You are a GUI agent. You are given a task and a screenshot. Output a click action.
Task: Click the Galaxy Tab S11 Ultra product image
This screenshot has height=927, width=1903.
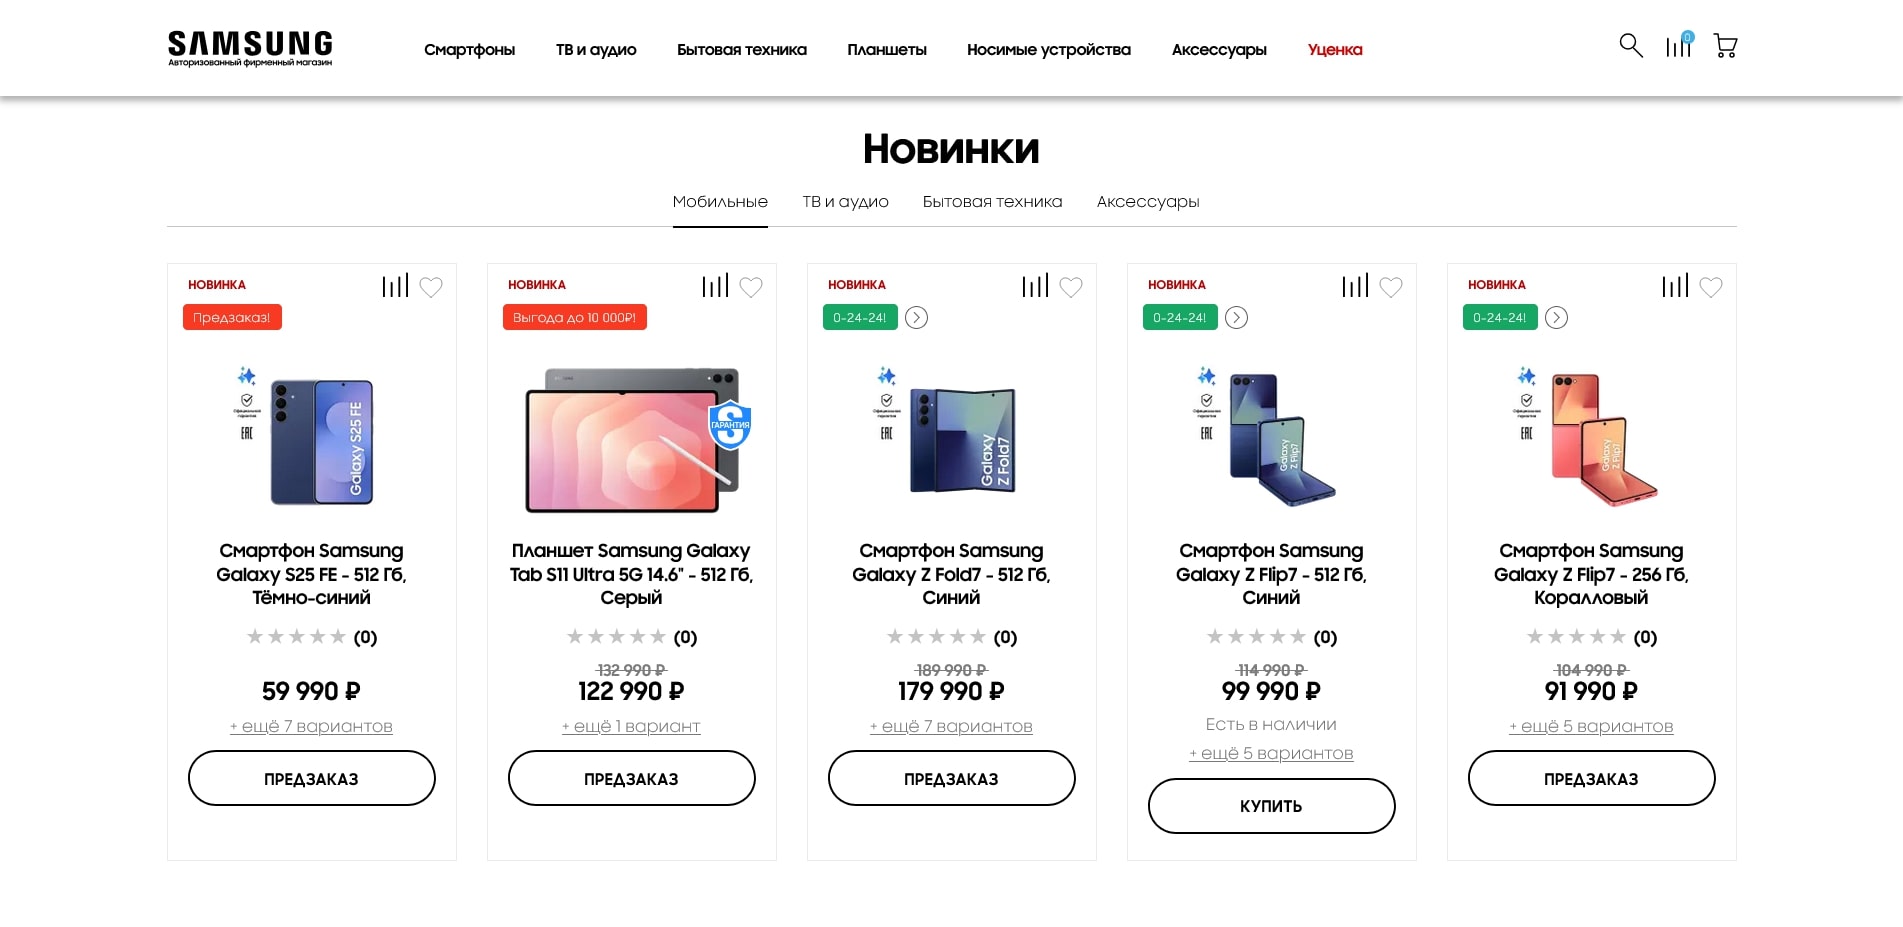point(632,440)
